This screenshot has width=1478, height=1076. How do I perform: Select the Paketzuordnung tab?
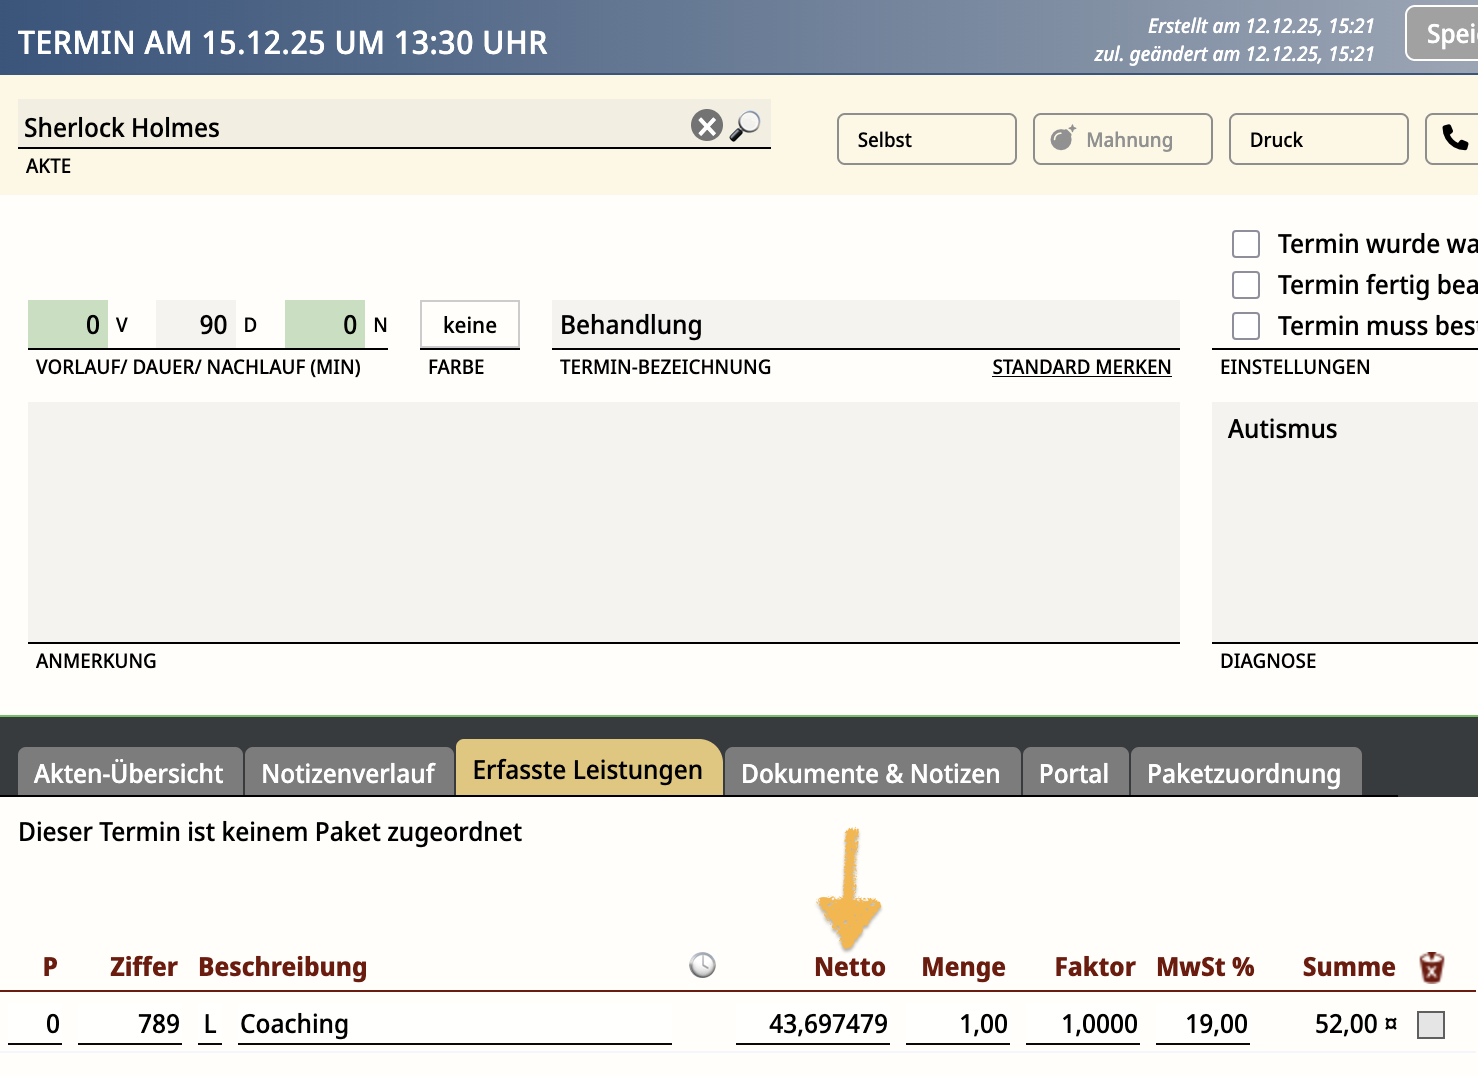click(x=1243, y=773)
